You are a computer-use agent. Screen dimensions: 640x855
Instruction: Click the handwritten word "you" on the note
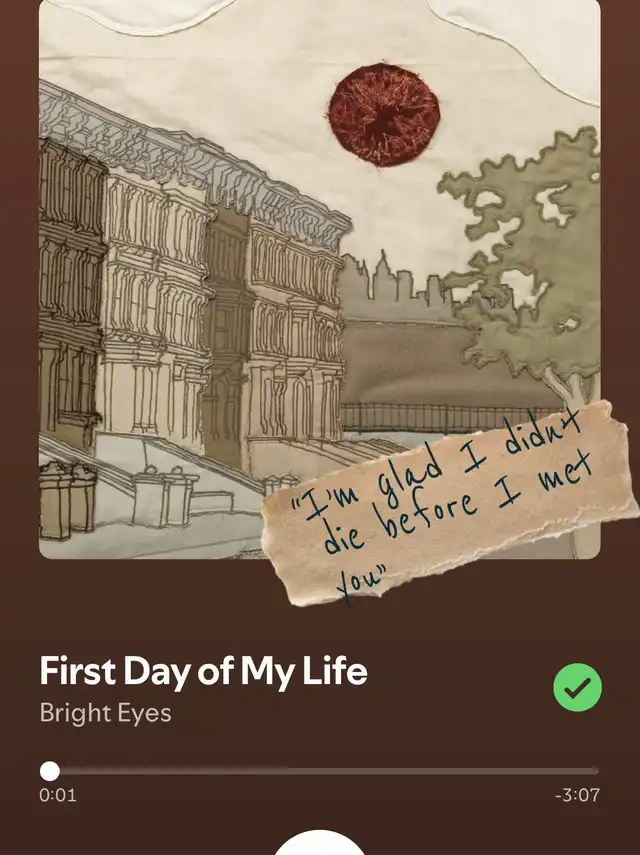click(360, 584)
